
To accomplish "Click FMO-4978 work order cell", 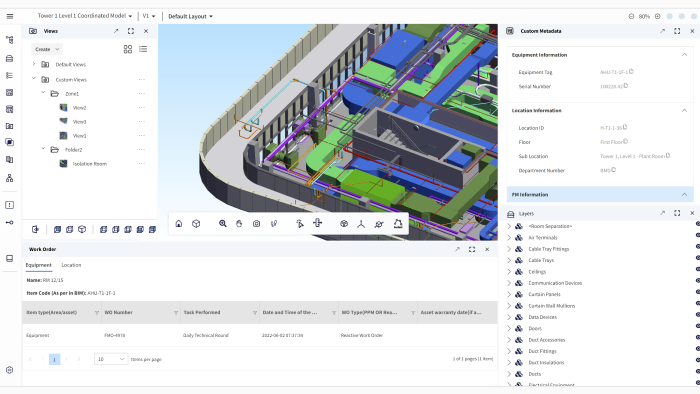I will (115, 335).
